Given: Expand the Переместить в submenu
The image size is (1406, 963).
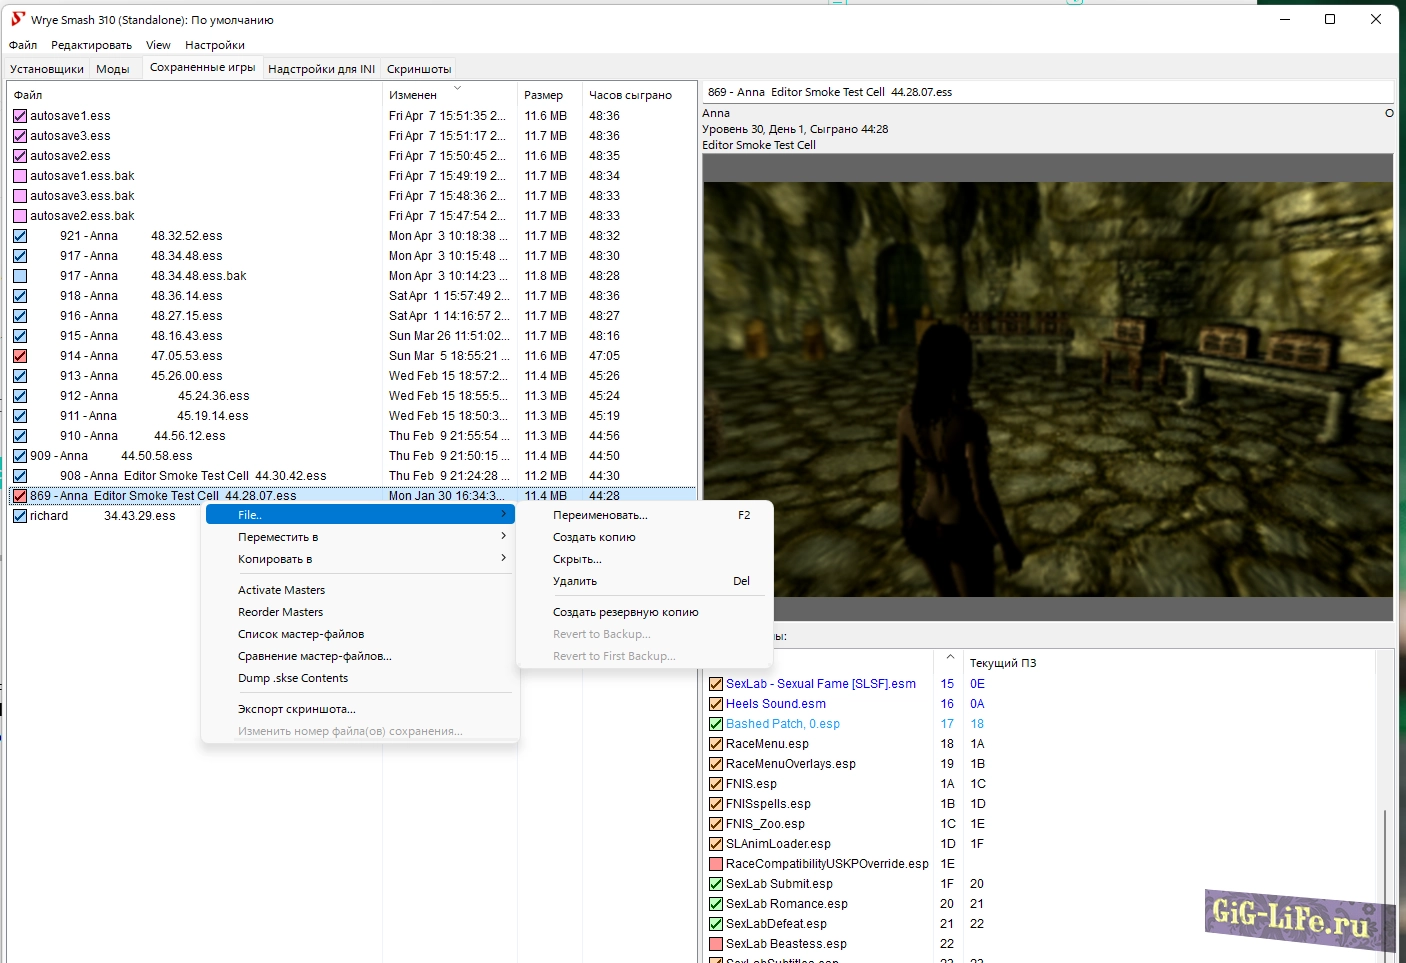Looking at the screenshot, I should click(x=503, y=537).
